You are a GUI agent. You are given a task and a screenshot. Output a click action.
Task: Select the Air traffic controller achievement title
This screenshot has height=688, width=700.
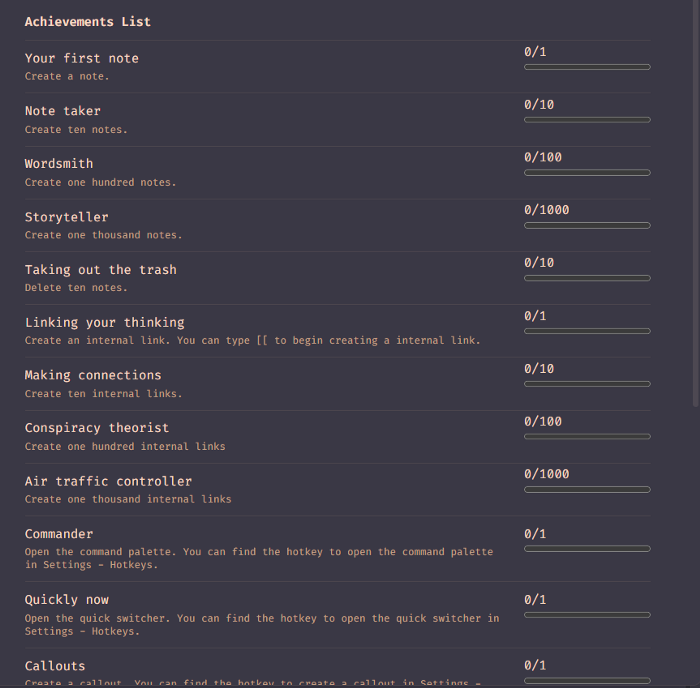click(108, 481)
